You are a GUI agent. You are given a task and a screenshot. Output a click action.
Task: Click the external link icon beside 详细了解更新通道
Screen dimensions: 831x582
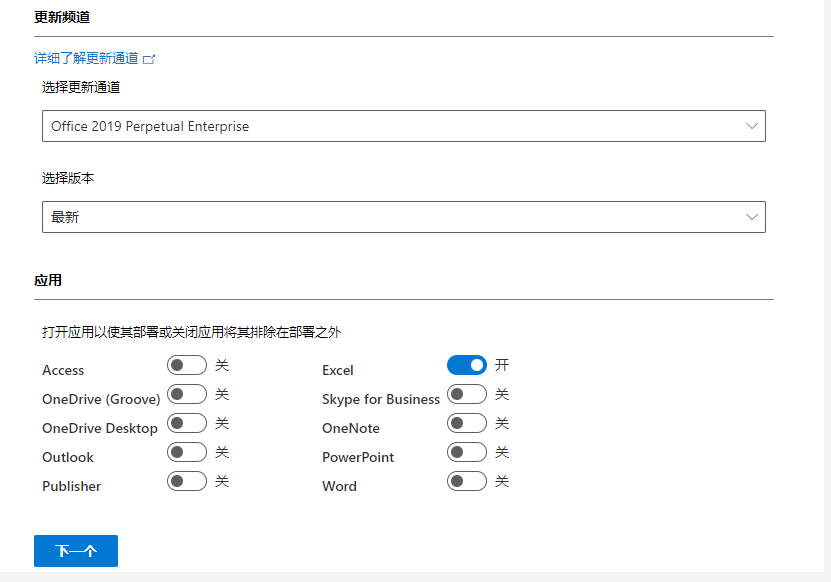[x=149, y=59]
